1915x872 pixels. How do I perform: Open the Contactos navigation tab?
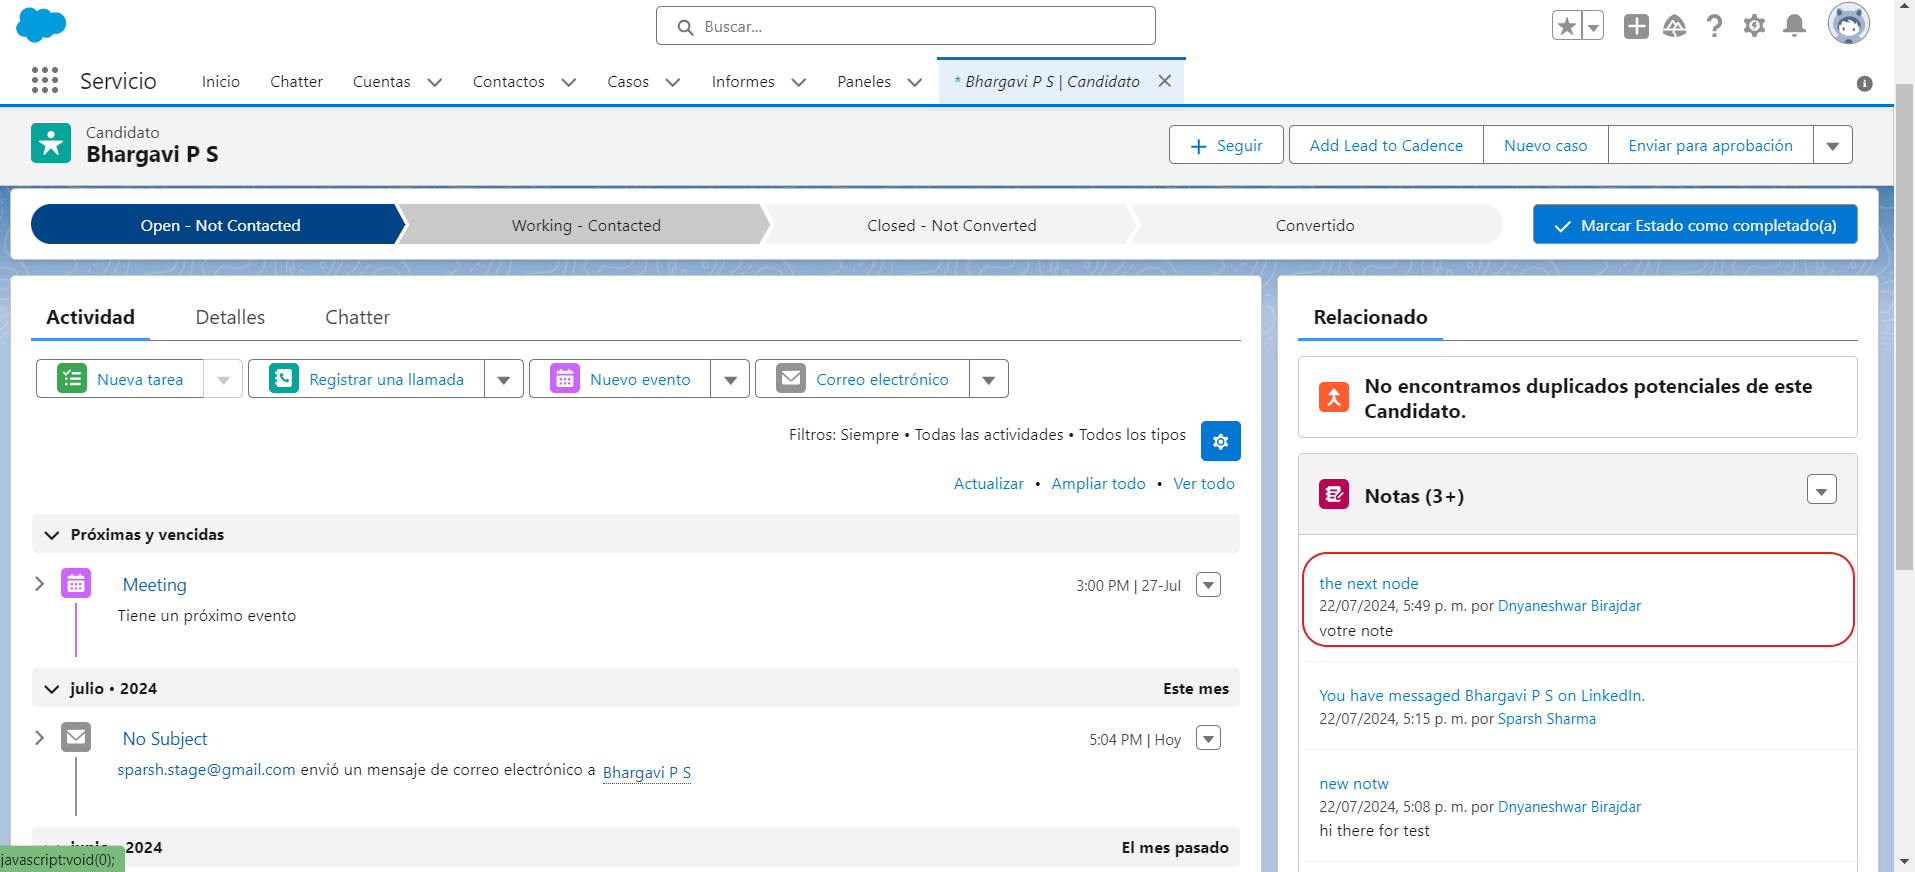click(x=509, y=82)
